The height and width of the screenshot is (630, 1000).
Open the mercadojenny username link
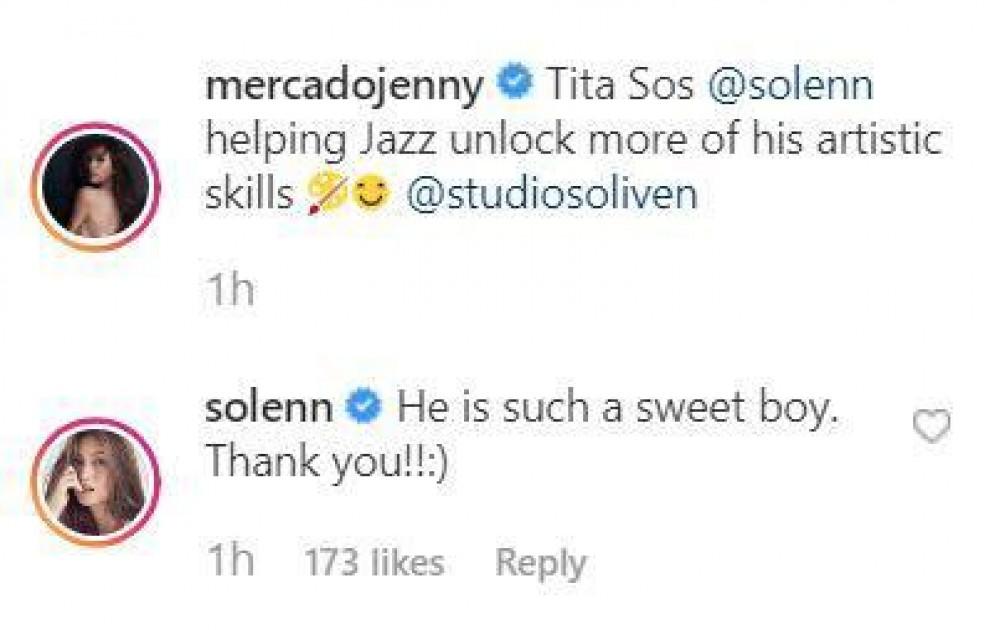tap(343, 86)
